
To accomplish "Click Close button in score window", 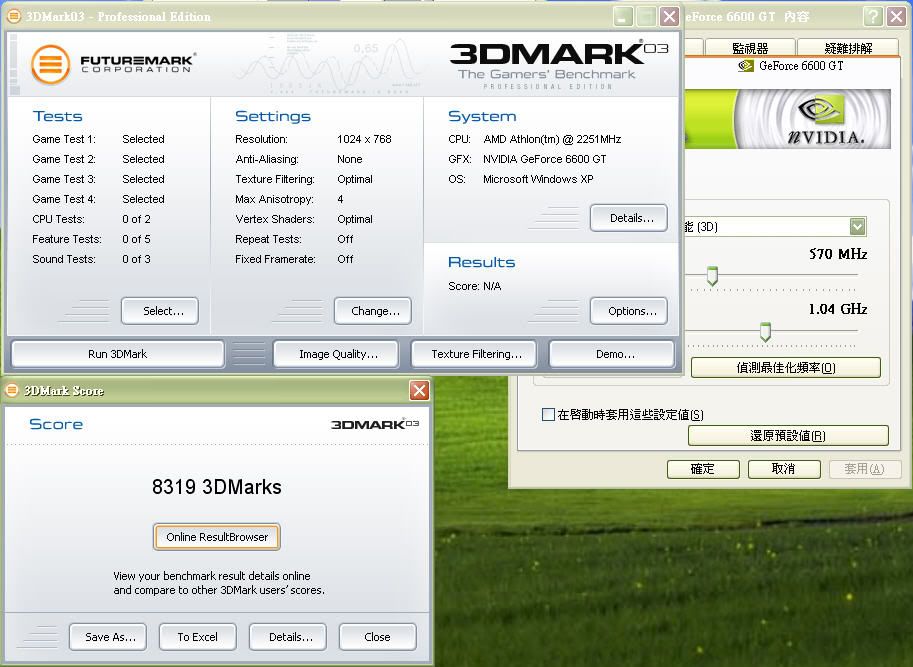I will point(378,637).
